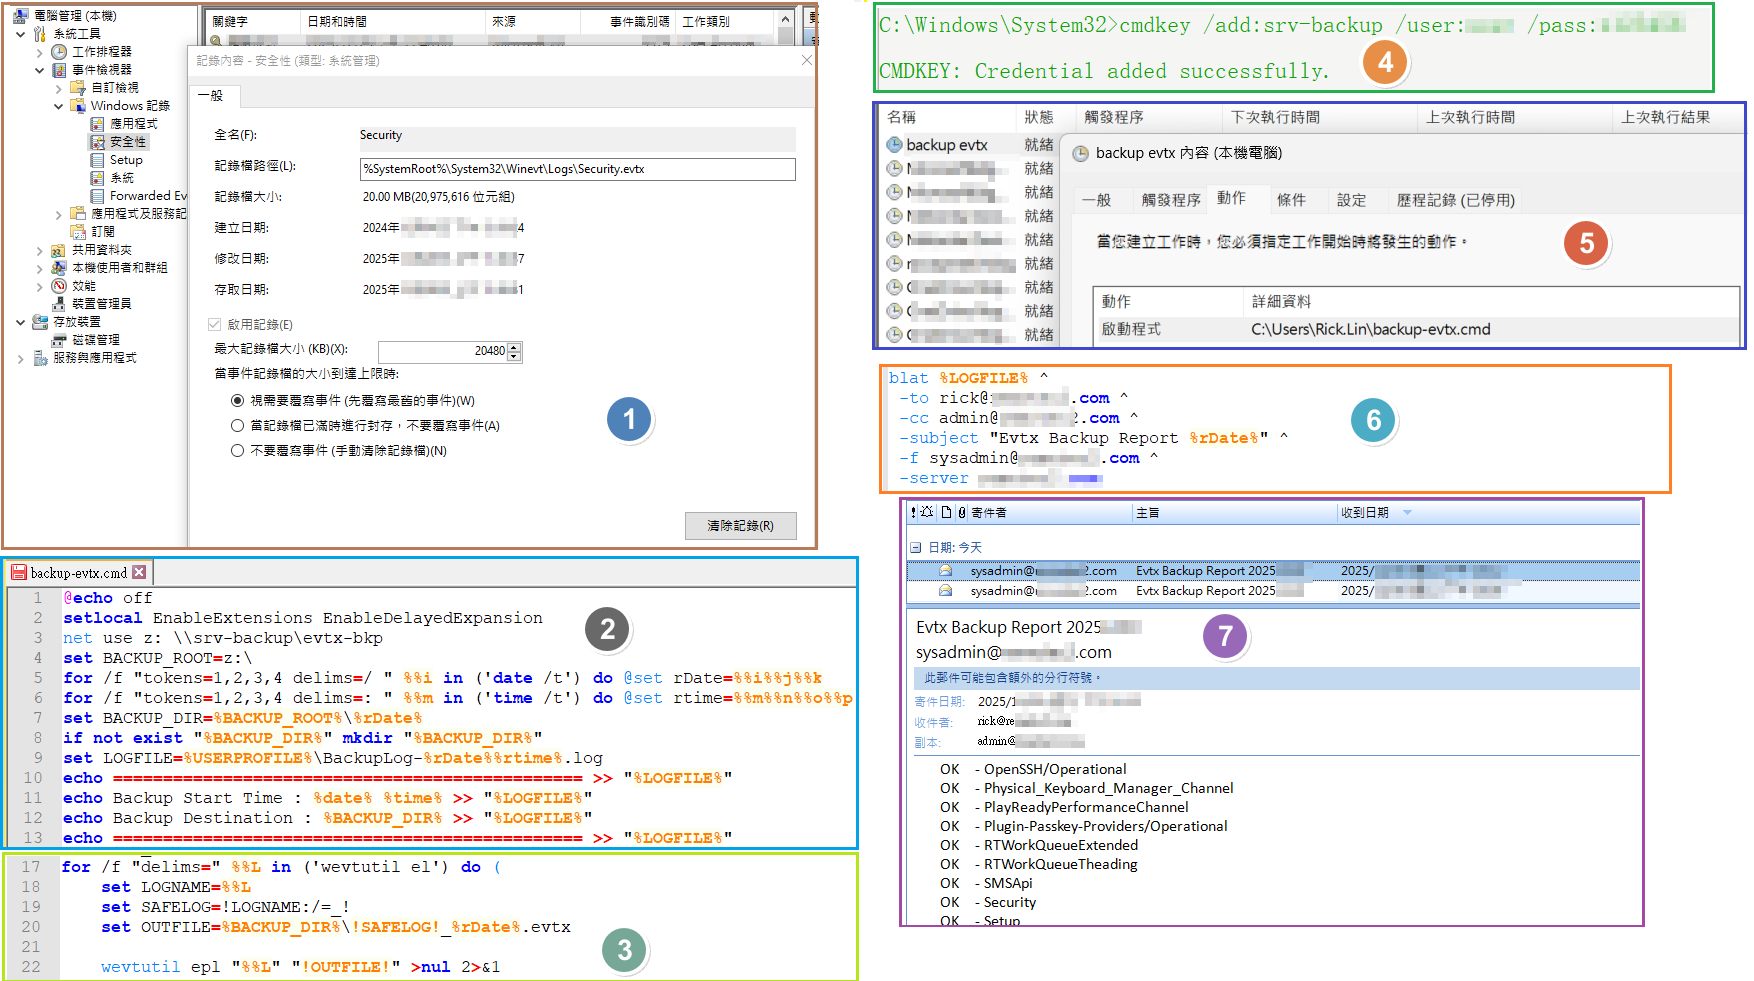This screenshot has height=981, width=1754.
Task: Click the importance (!) column header icon in mail list
Action: tap(913, 512)
